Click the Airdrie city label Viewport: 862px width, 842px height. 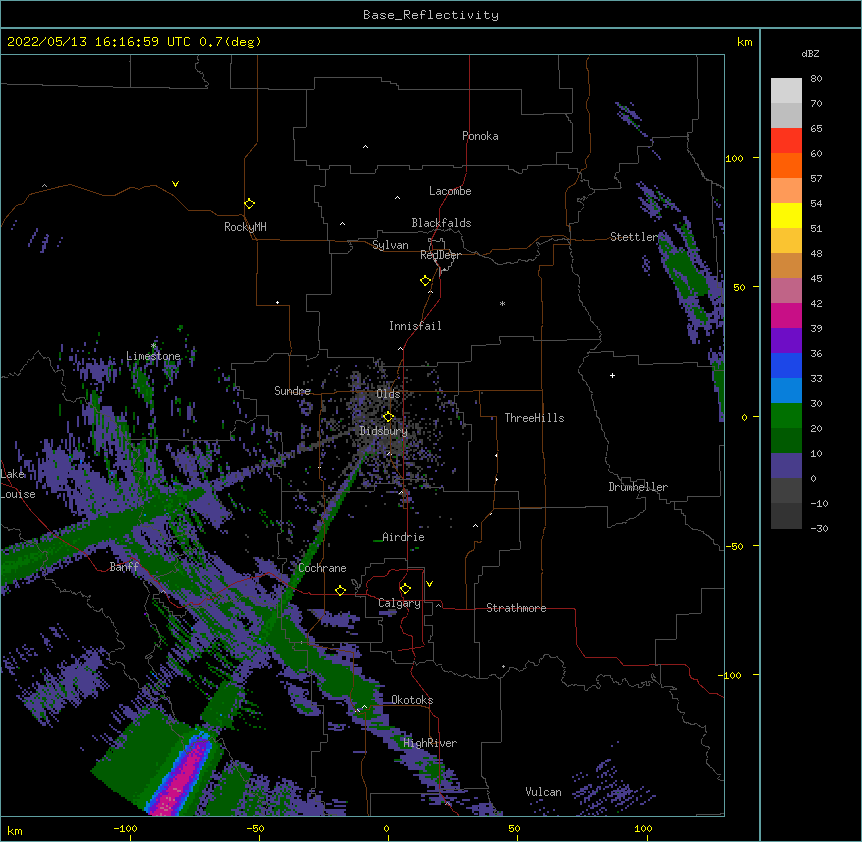[x=403, y=537]
